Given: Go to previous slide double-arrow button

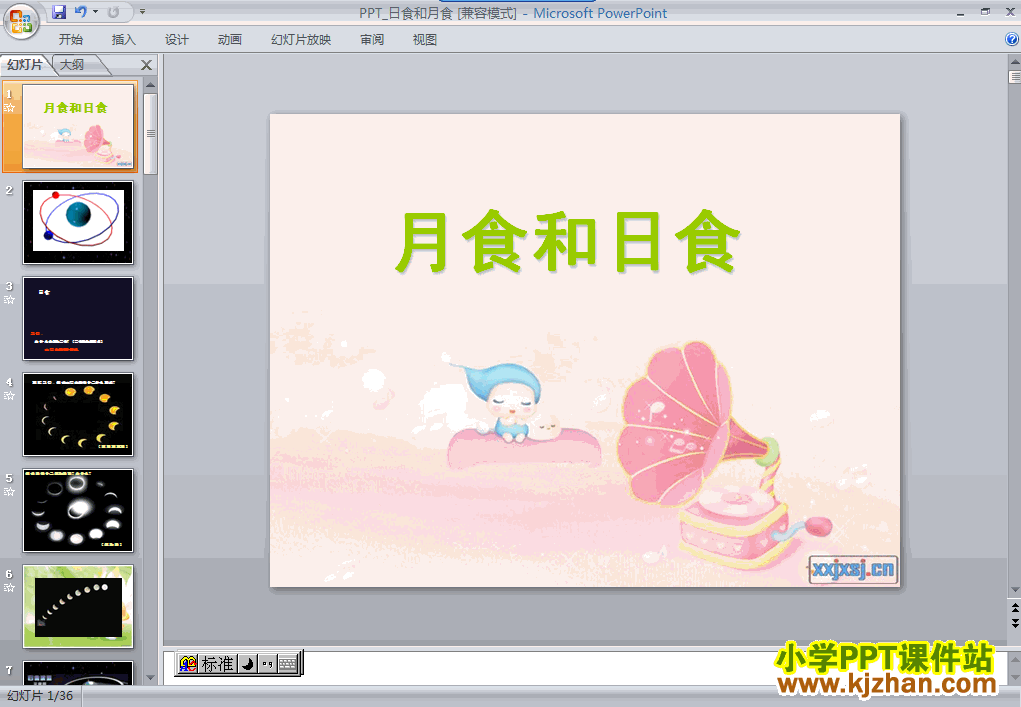Looking at the screenshot, I should pyautogui.click(x=1014, y=607).
